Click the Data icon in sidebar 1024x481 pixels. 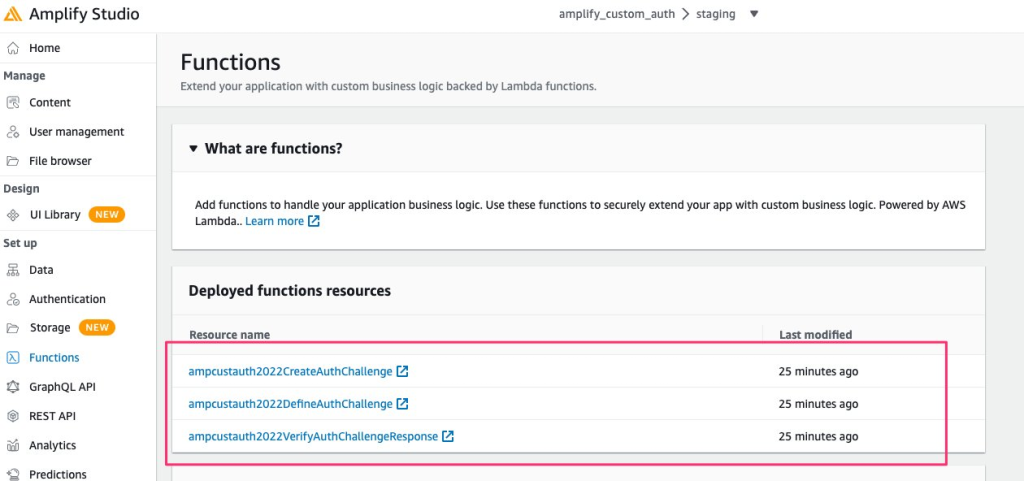pos(12,270)
